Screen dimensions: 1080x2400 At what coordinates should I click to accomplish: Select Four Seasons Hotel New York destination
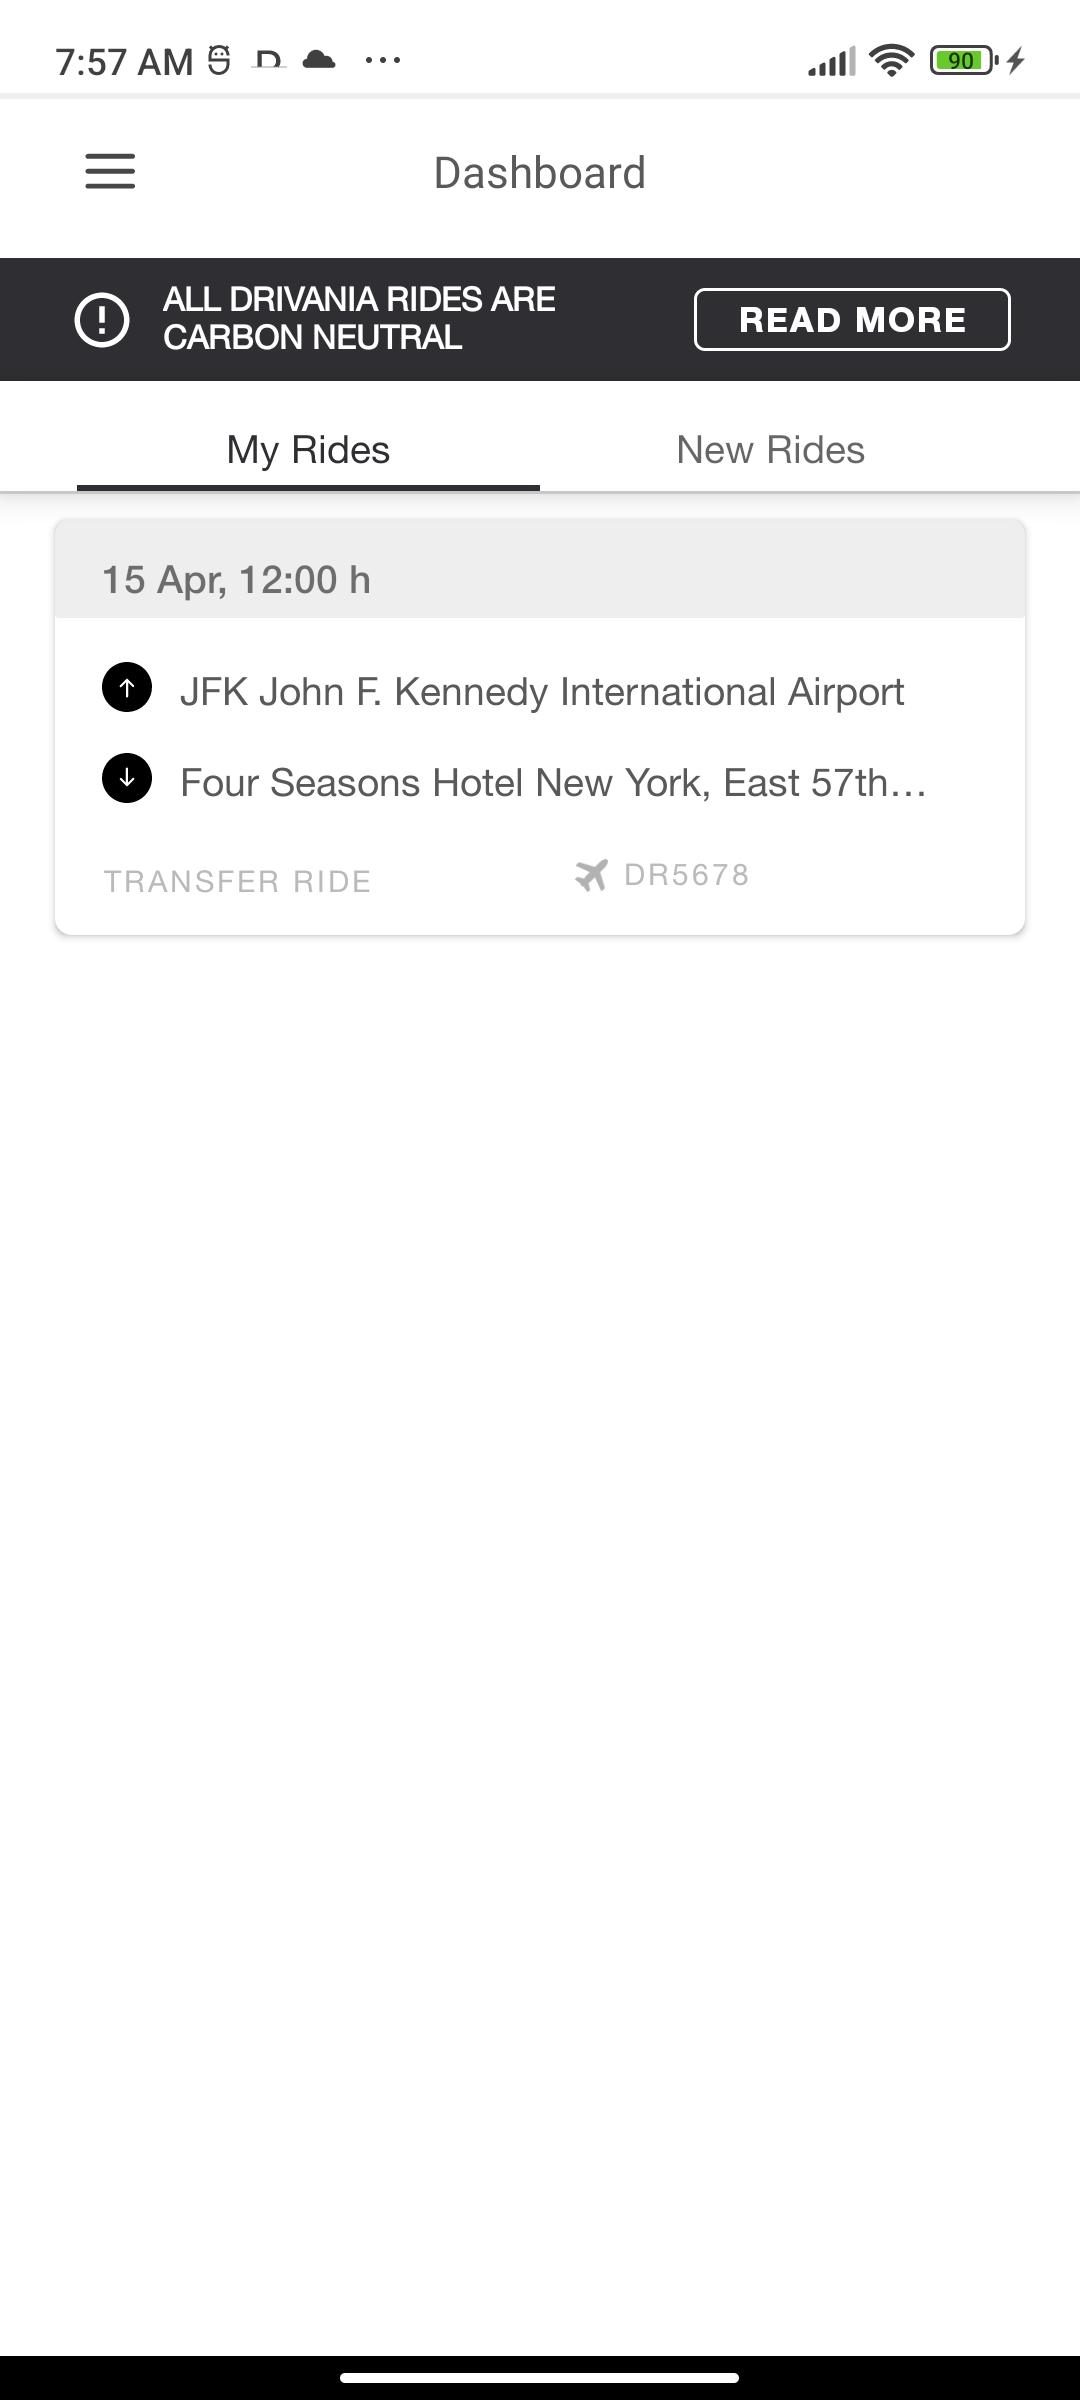553,783
